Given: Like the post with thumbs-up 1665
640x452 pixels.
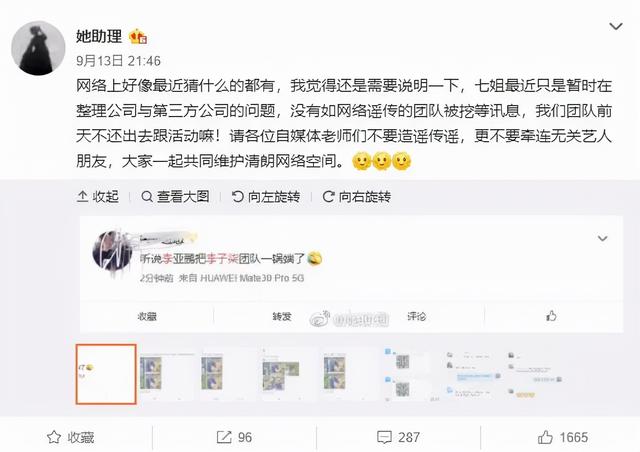Looking at the screenshot, I should click(562, 437).
